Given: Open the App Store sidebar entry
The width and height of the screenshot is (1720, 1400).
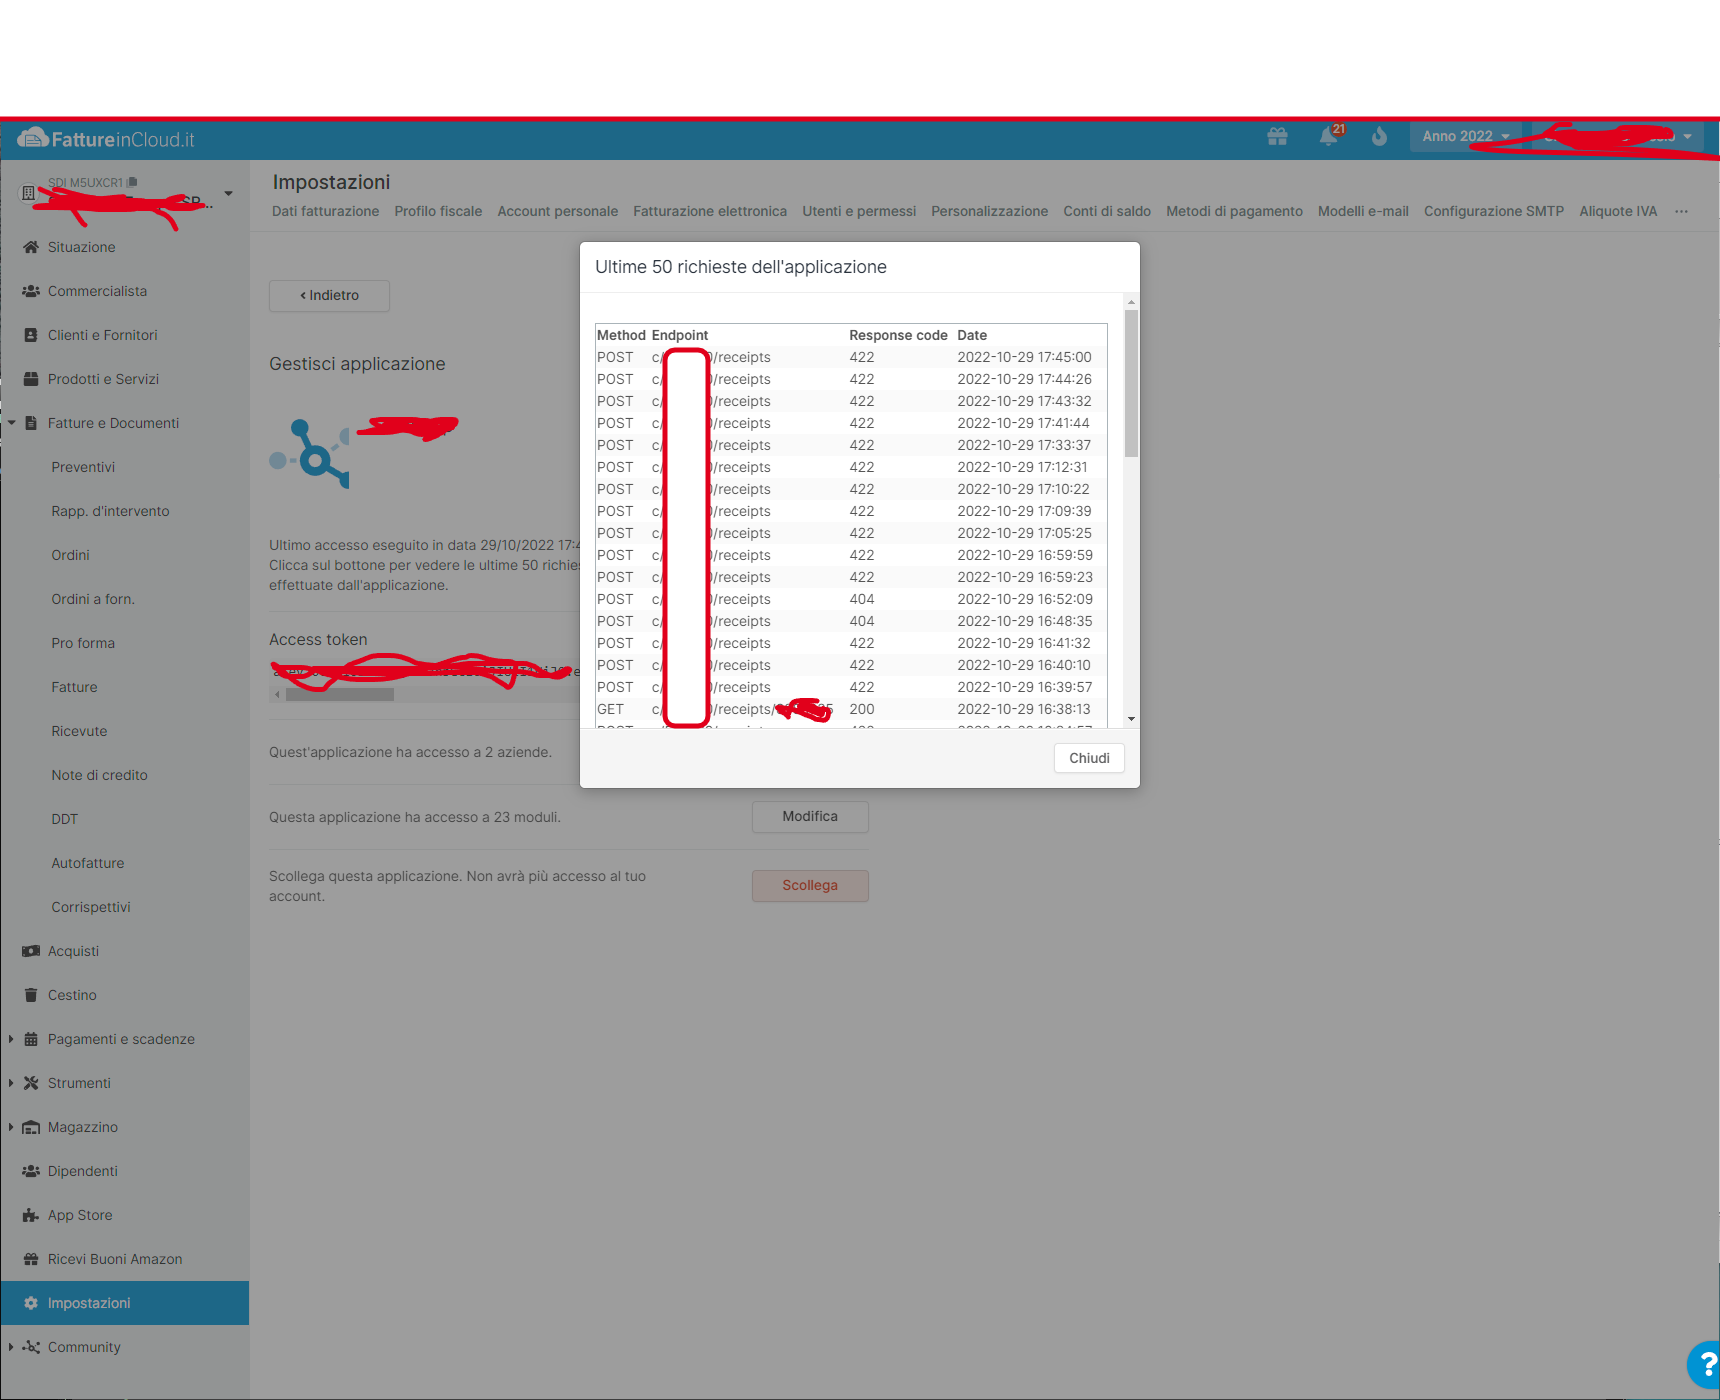Looking at the screenshot, I should (79, 1214).
